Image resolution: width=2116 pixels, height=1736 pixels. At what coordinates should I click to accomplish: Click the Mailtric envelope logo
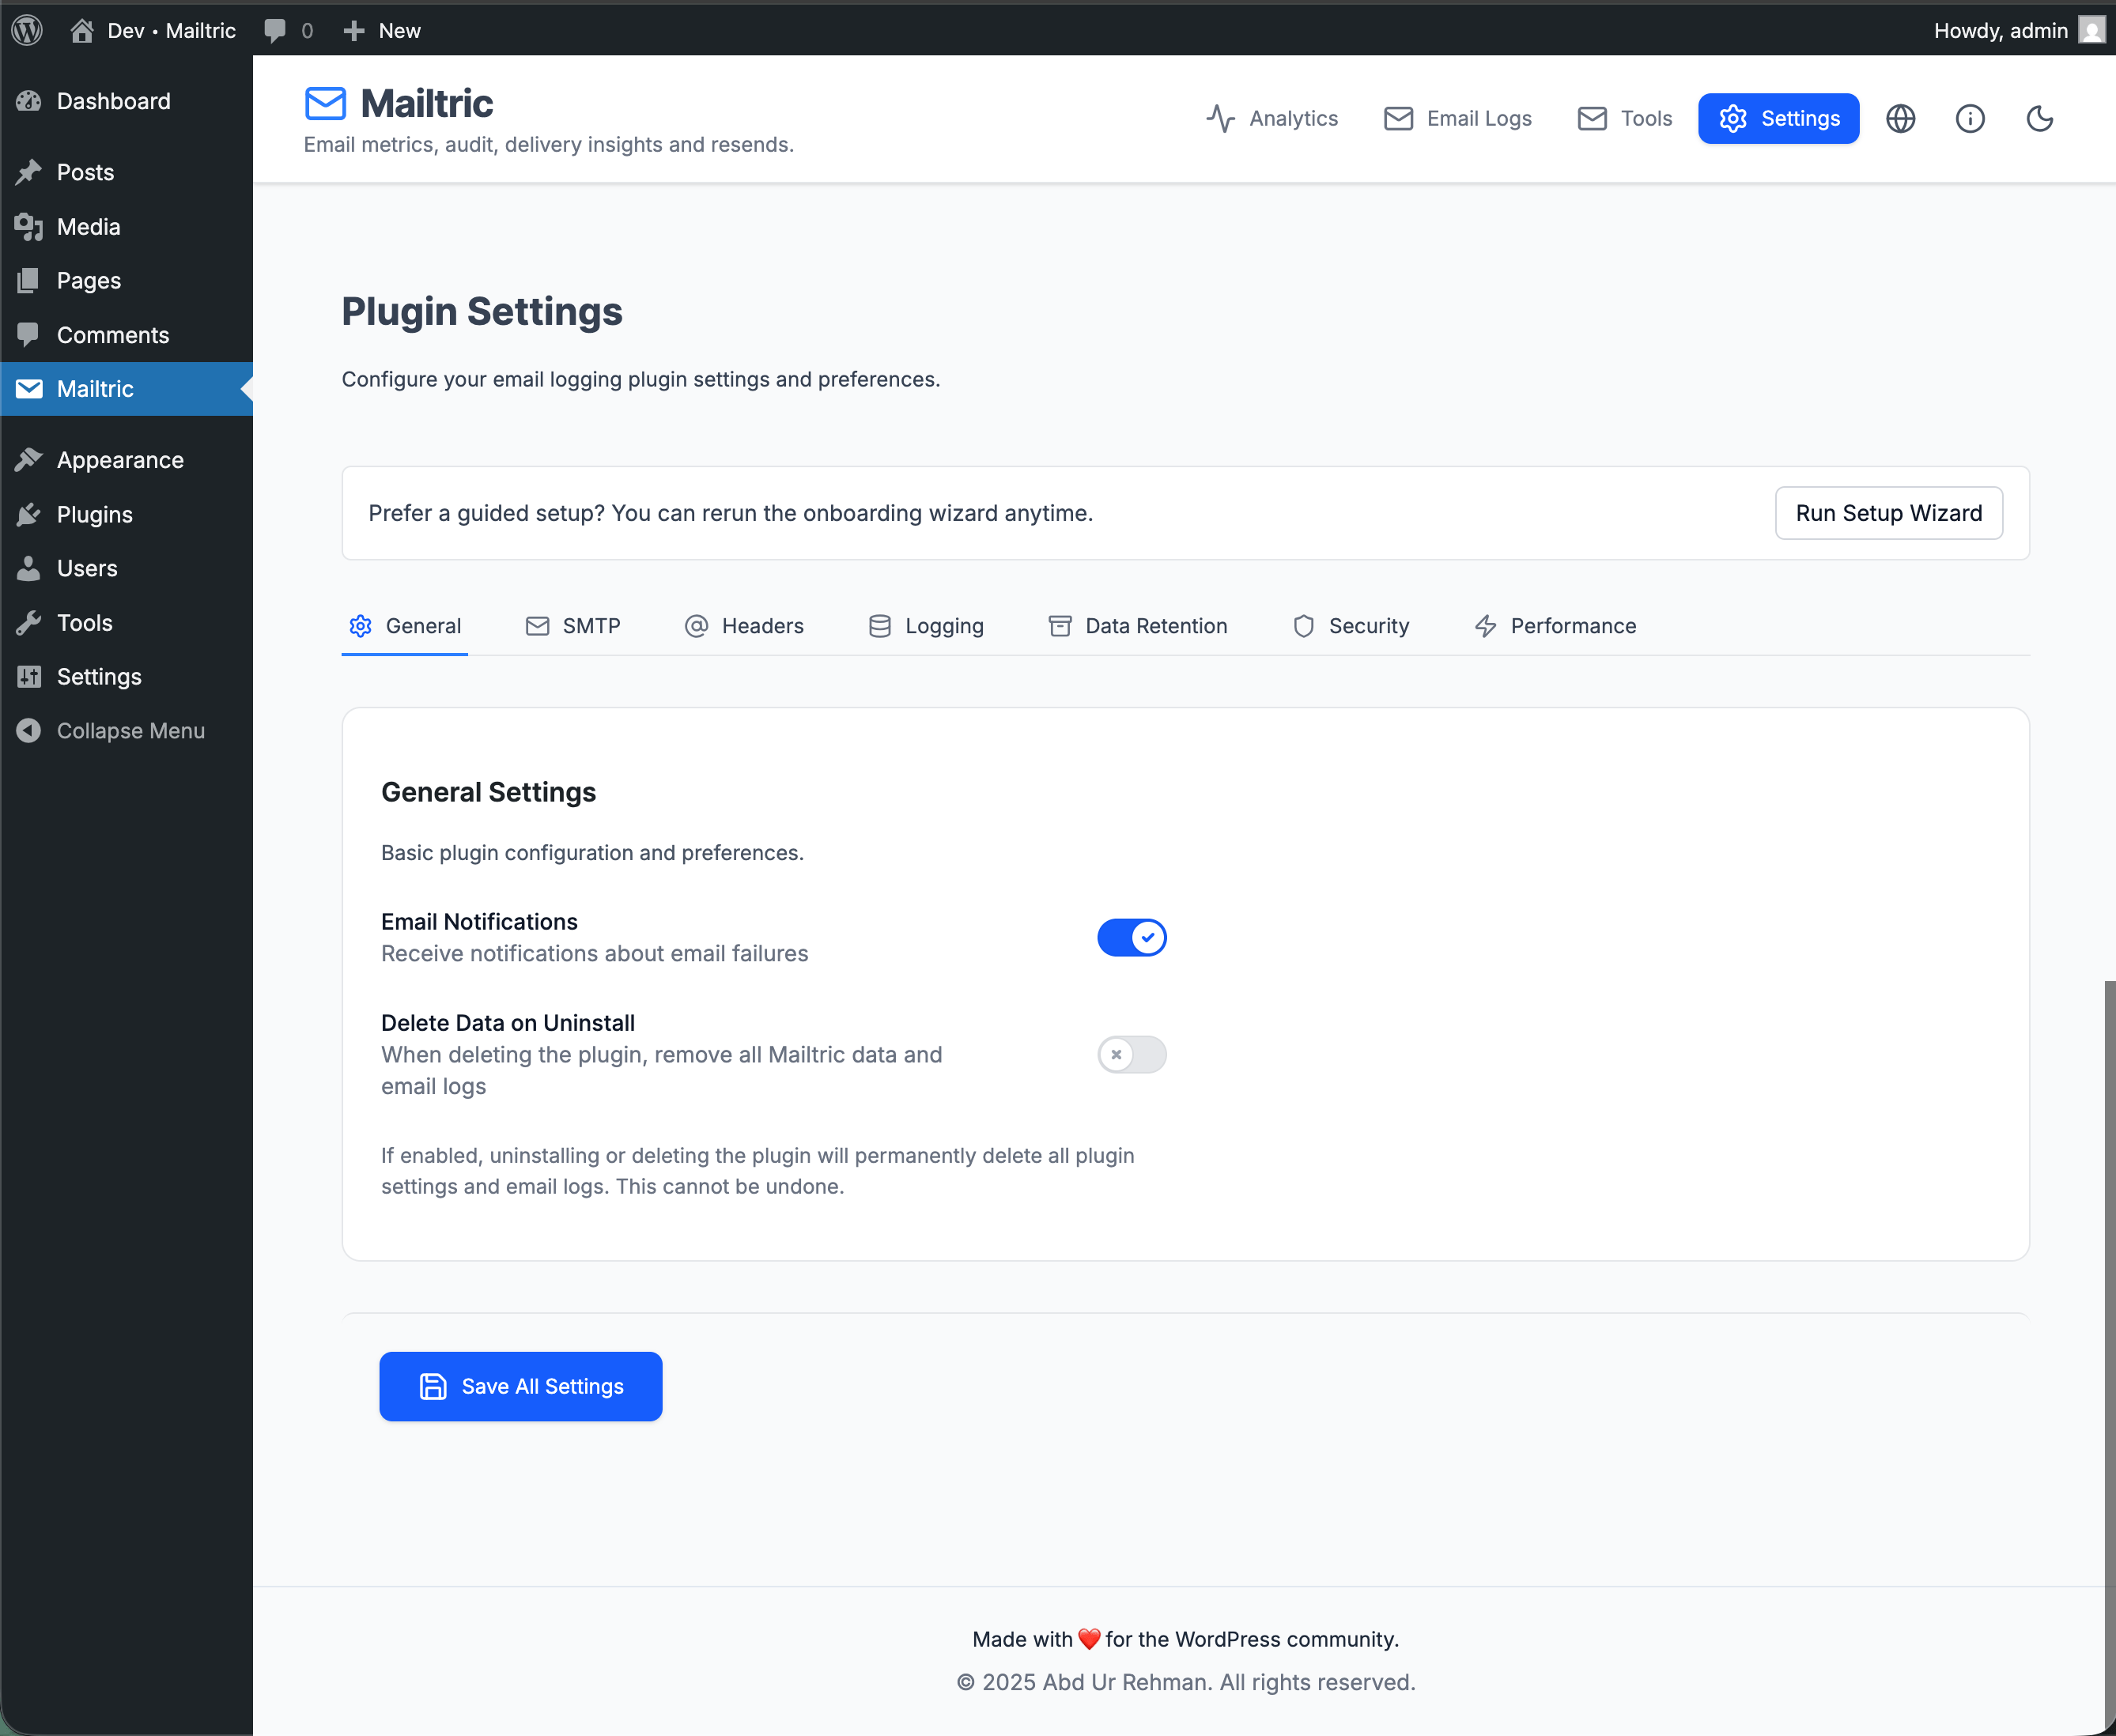point(325,103)
